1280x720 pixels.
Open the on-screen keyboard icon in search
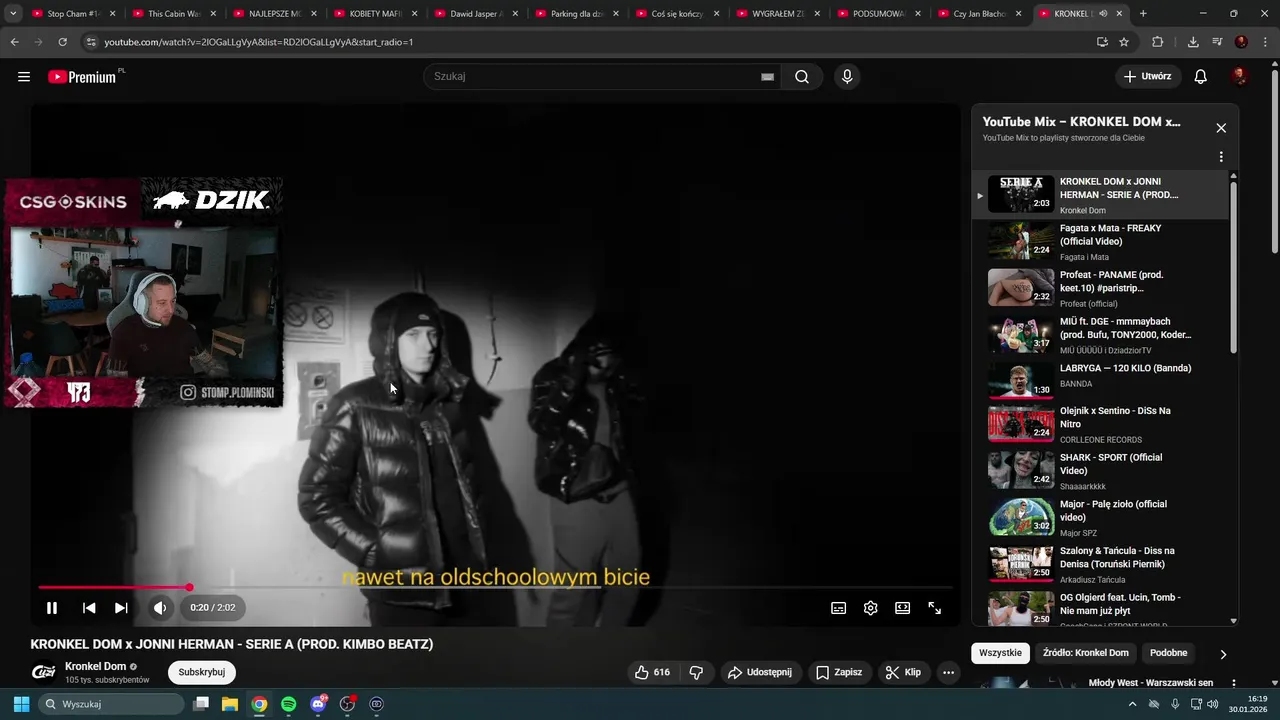coord(767,77)
